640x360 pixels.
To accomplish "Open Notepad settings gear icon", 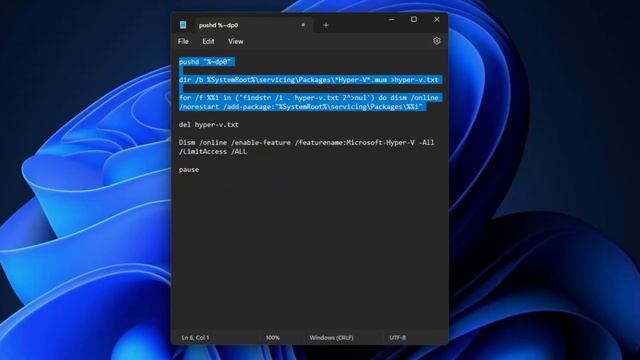I will (x=437, y=41).
